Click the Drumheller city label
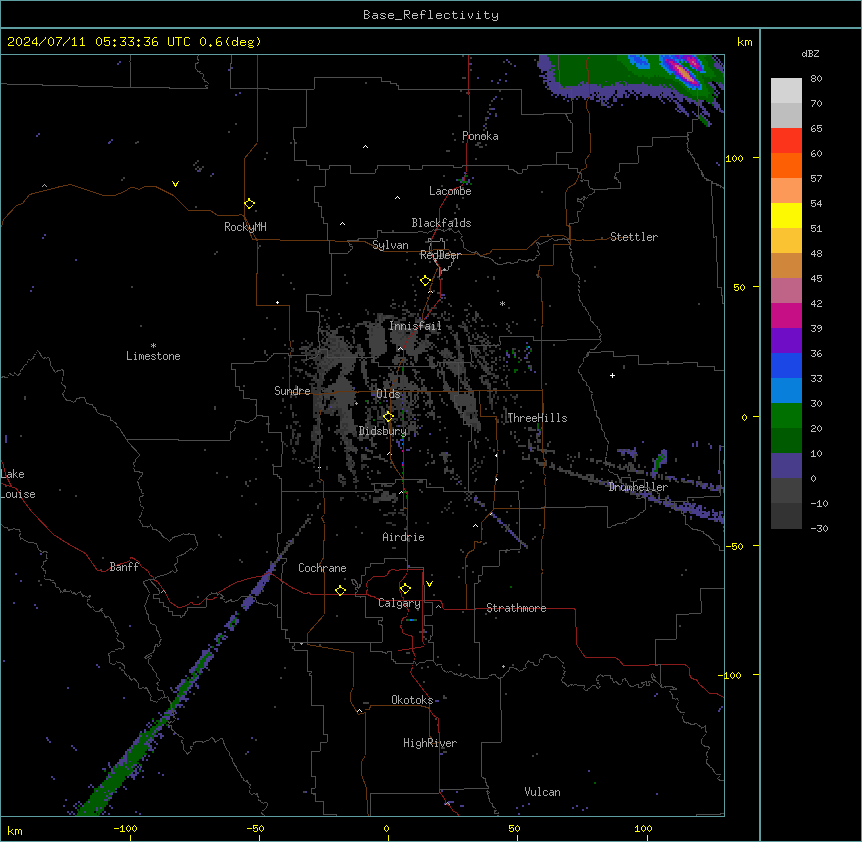 (638, 487)
